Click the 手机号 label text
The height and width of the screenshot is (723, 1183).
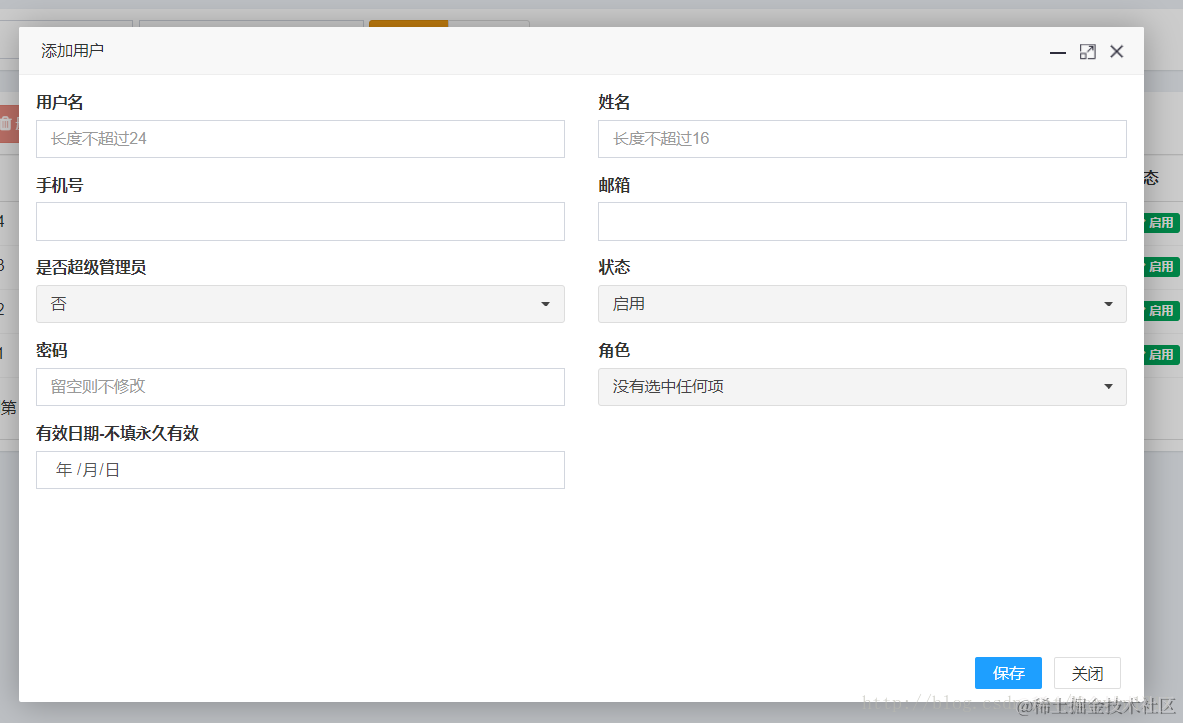[60, 185]
